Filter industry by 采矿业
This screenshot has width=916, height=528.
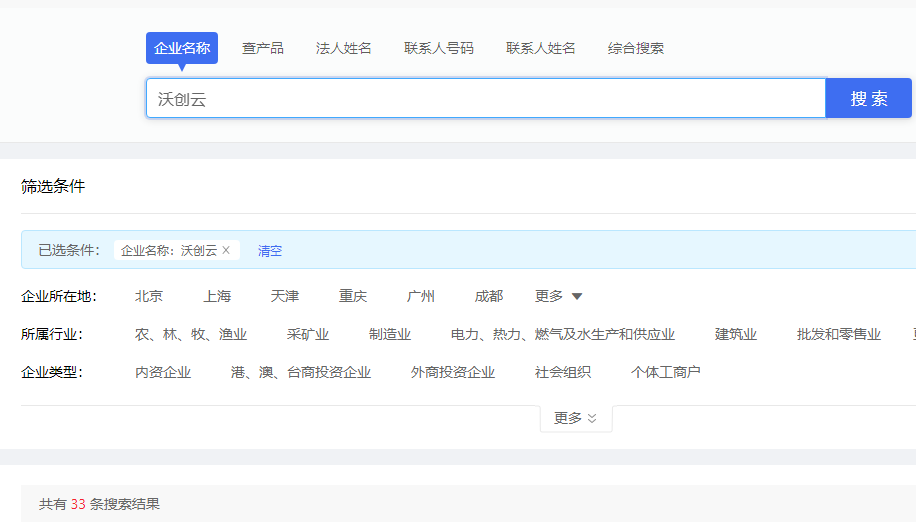pos(308,334)
